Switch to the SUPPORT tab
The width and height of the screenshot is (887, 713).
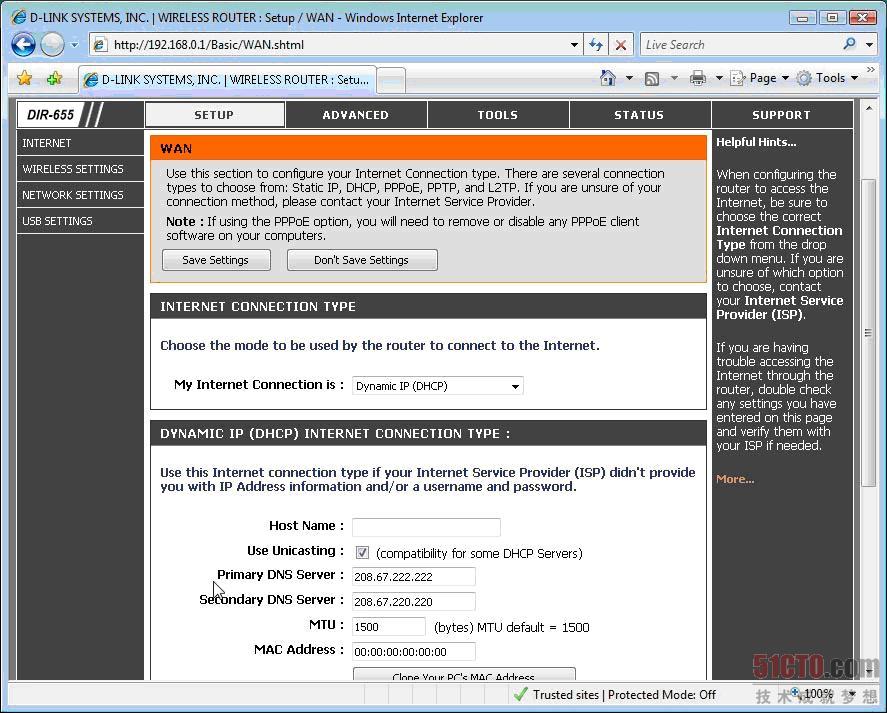[781, 115]
